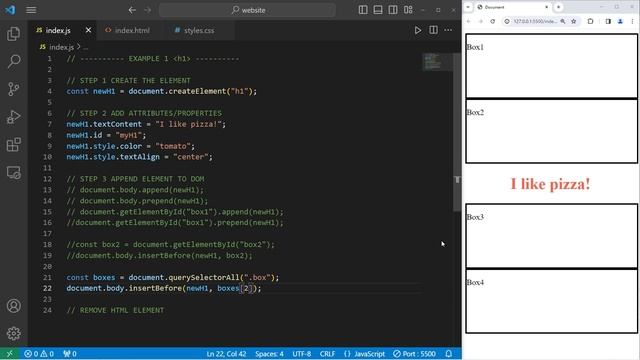
Task: Open the Source Control view
Action: tap(13, 89)
